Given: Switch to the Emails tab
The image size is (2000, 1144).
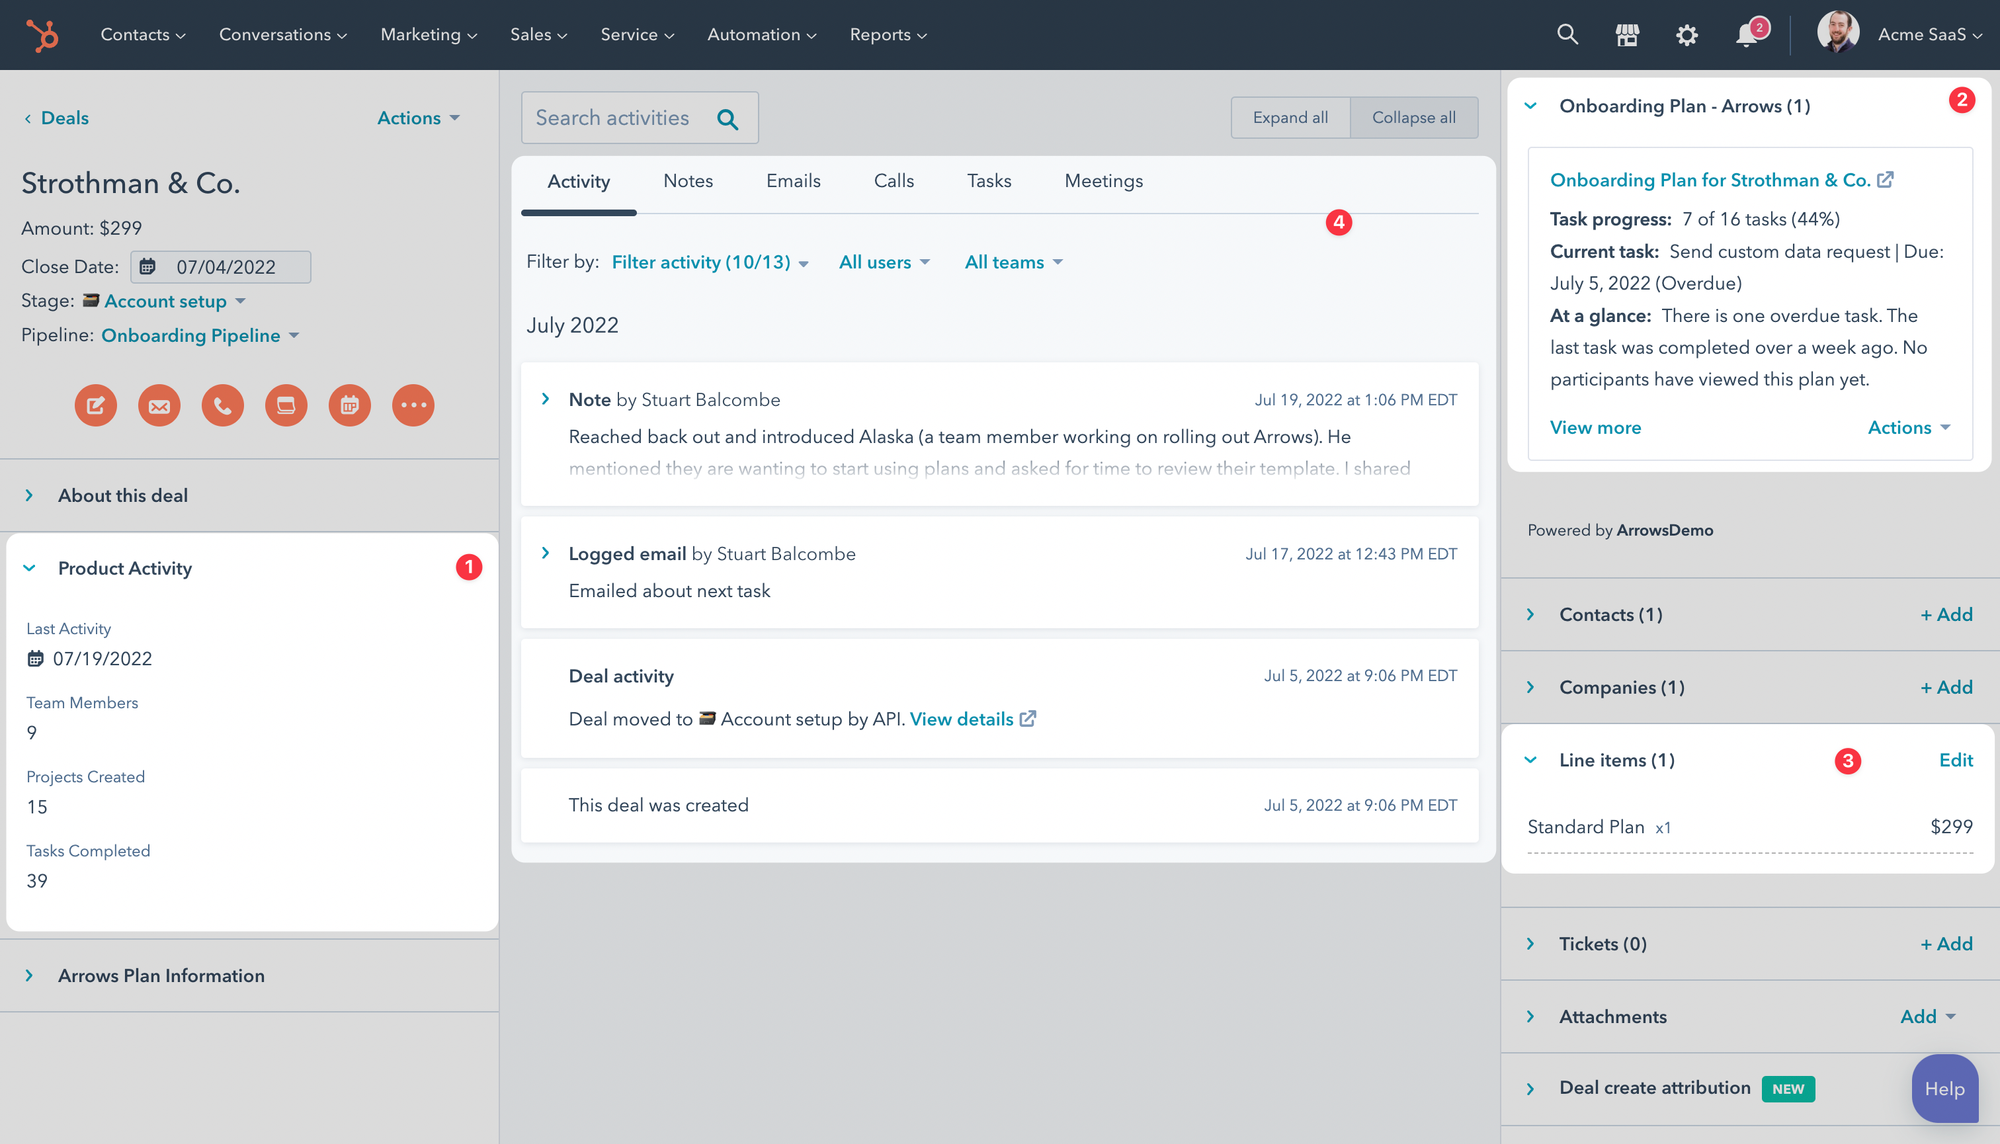Looking at the screenshot, I should point(793,181).
